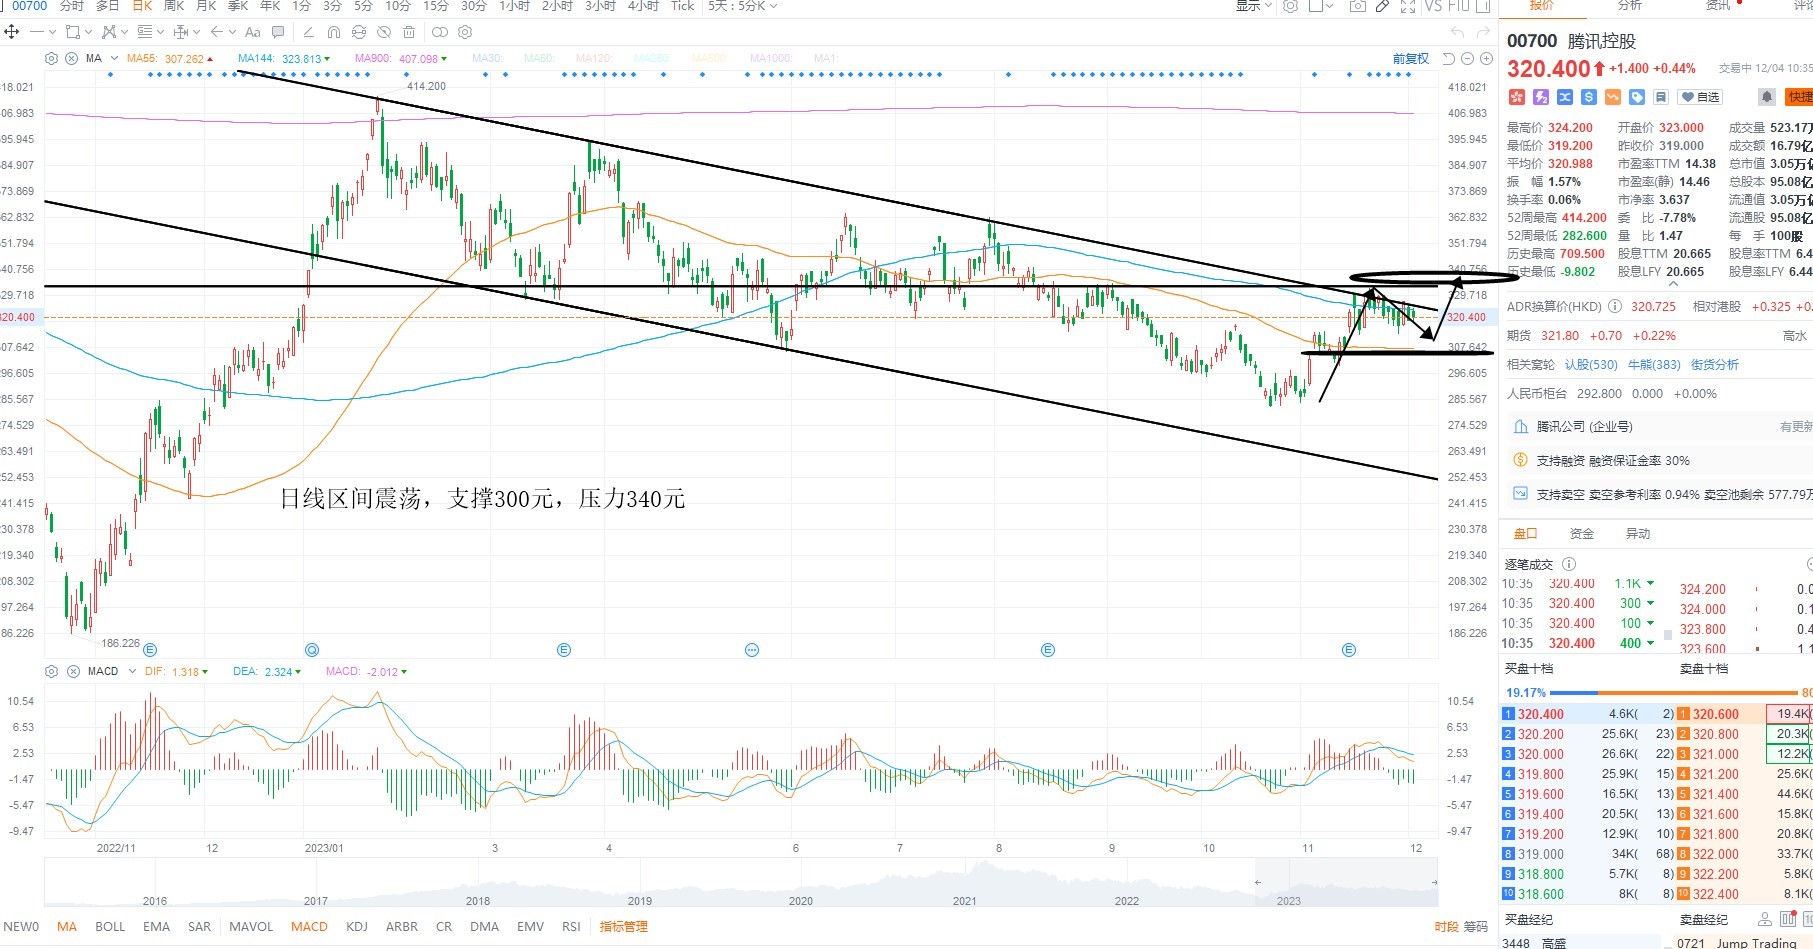
Task: Expand the arrow tool dropdown
Action: [232, 32]
